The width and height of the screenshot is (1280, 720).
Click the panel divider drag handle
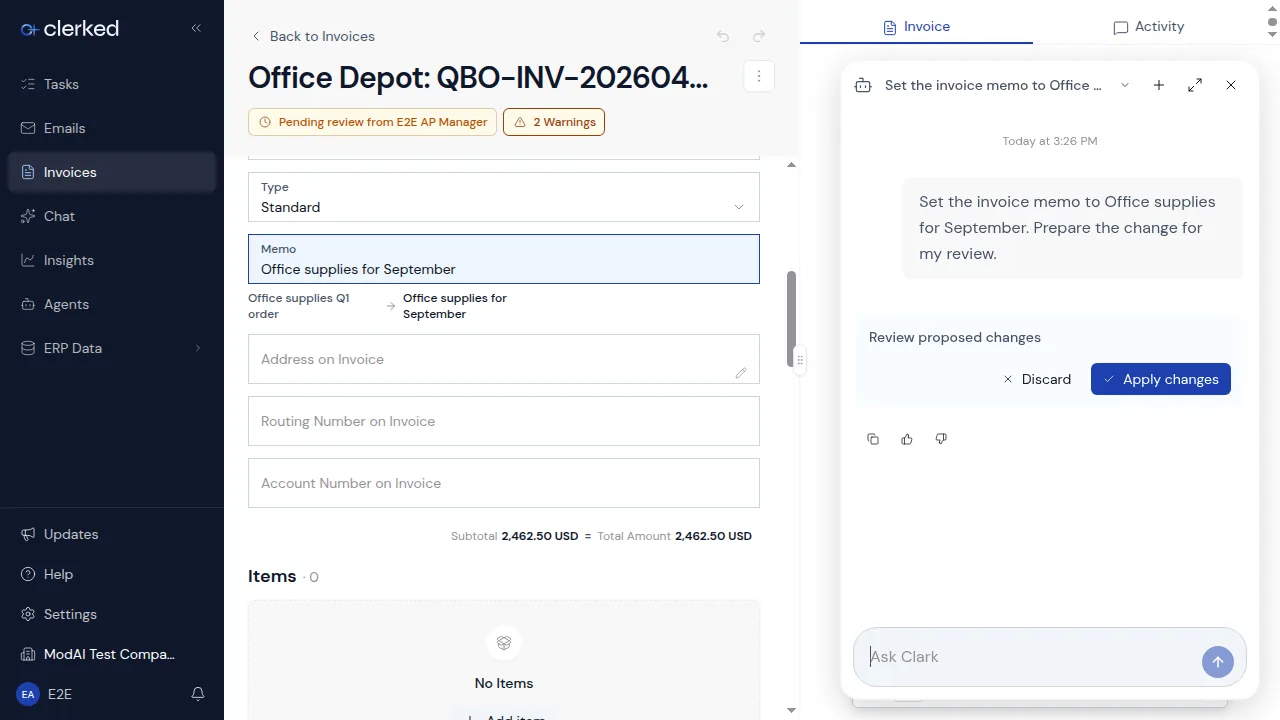pos(800,359)
